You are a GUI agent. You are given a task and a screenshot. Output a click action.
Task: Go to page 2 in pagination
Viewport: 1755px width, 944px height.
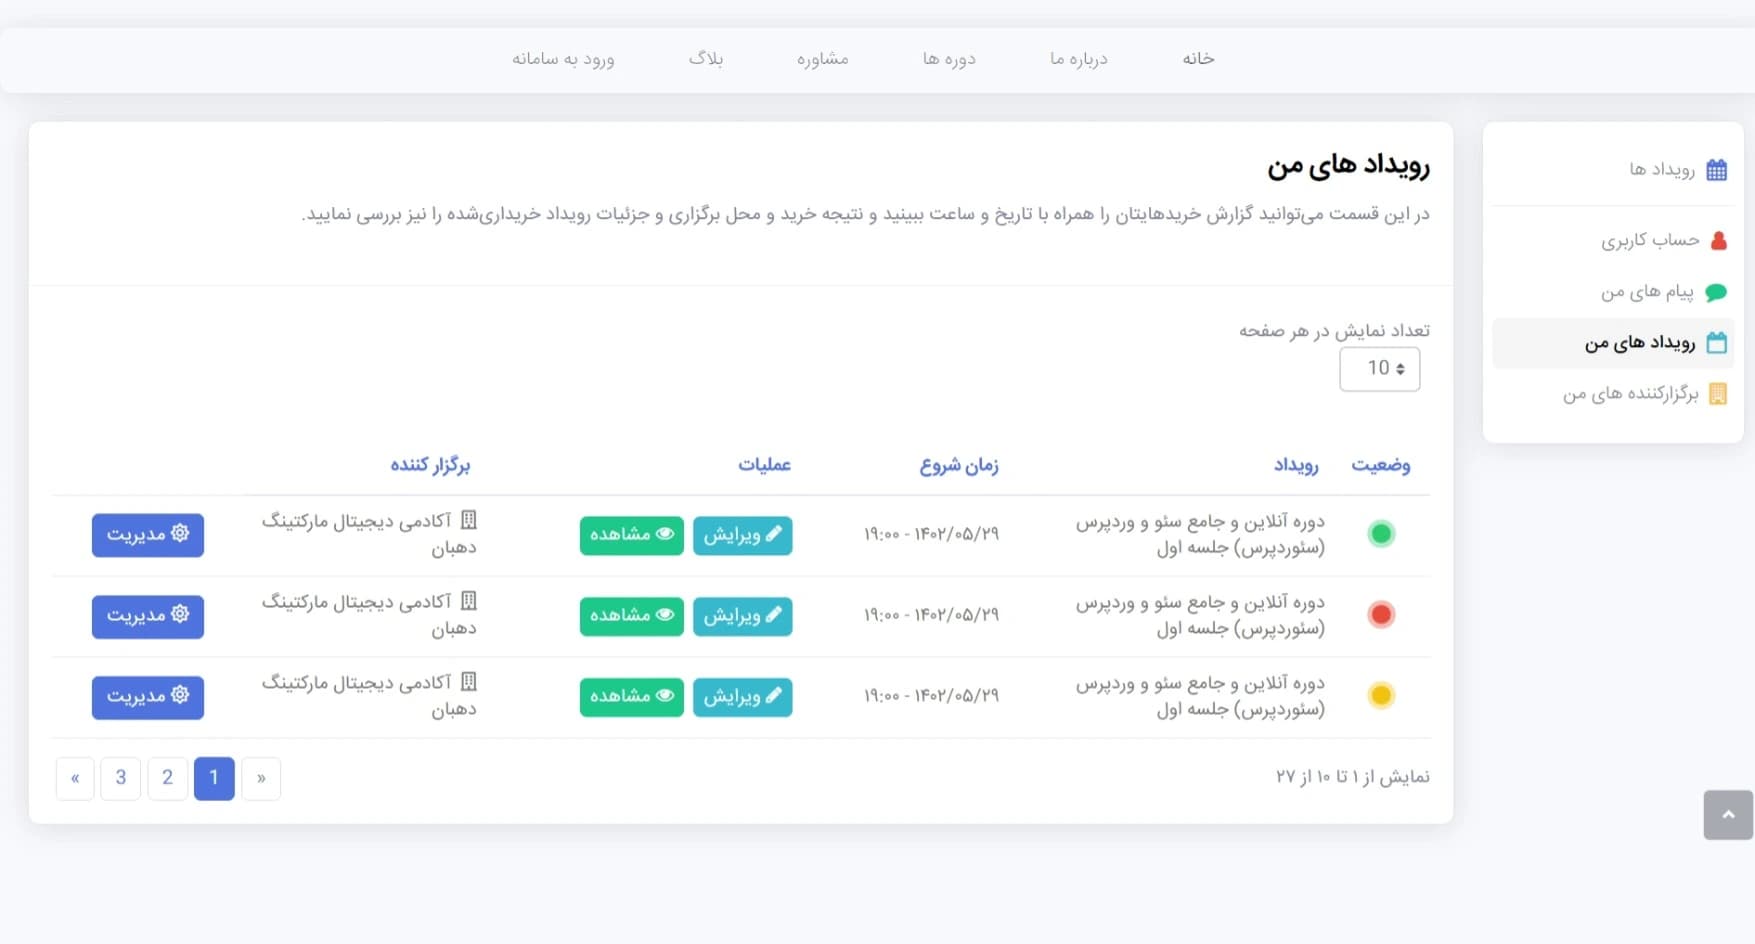[167, 778]
